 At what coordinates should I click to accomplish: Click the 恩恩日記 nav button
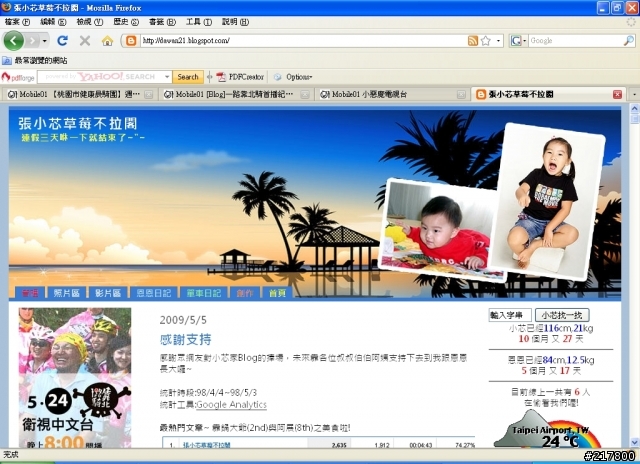[x=153, y=293]
